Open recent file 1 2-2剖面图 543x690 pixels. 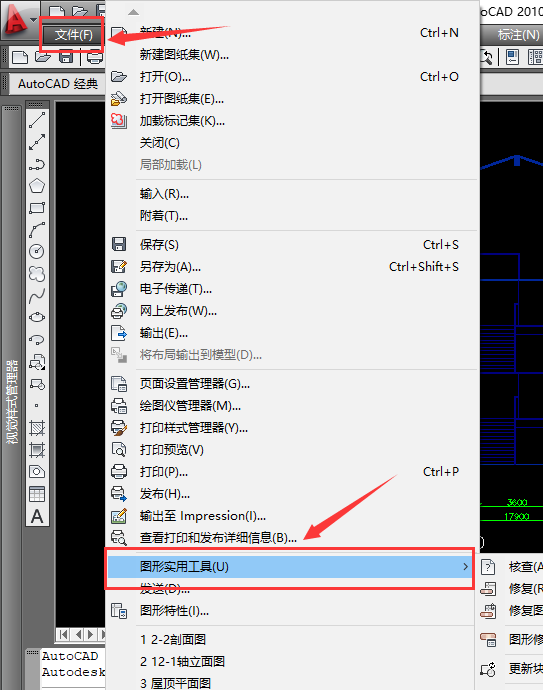click(292, 640)
